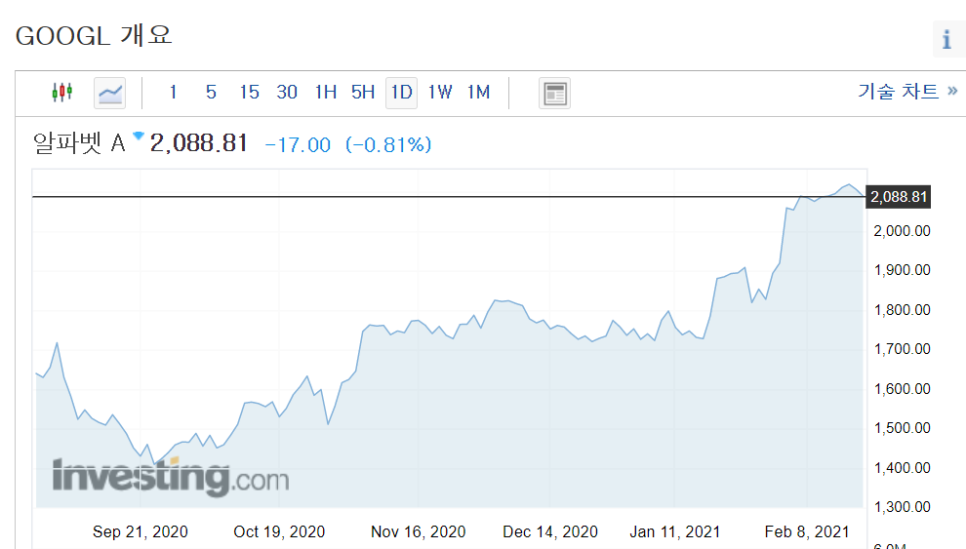Click the 2,088.81 price value
The width and height of the screenshot is (966, 549).
tap(198, 143)
